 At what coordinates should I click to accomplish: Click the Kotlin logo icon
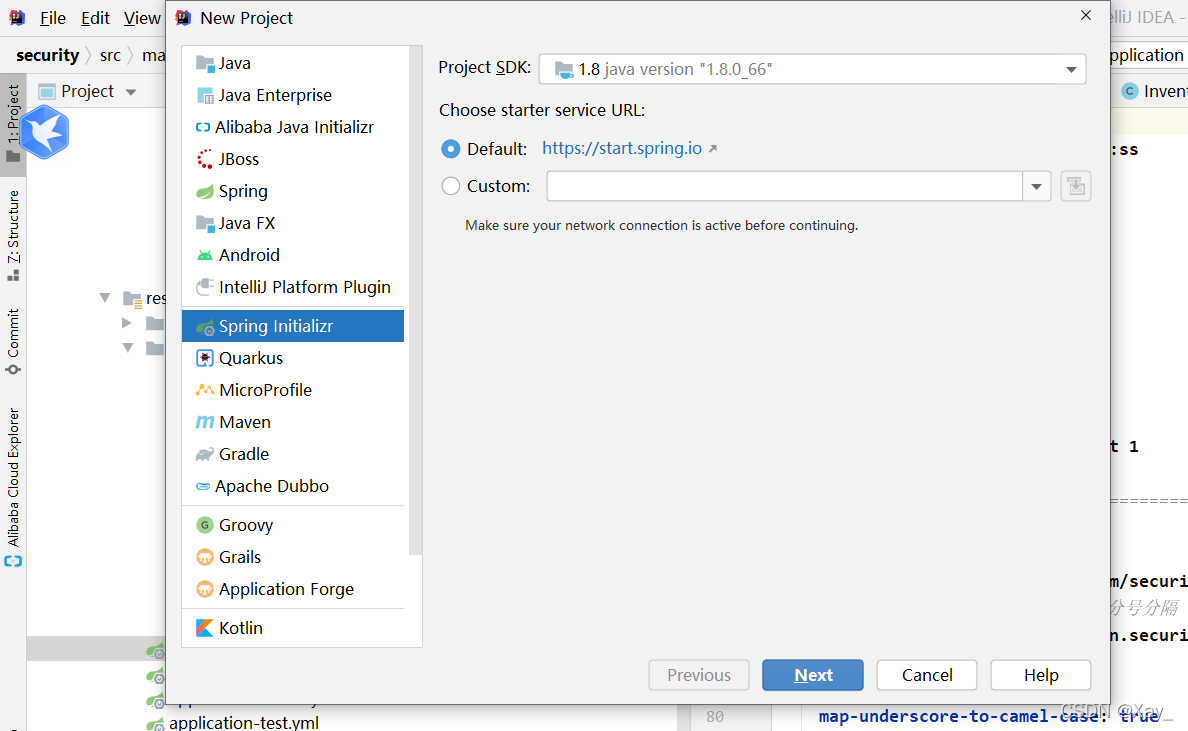pyautogui.click(x=205, y=628)
